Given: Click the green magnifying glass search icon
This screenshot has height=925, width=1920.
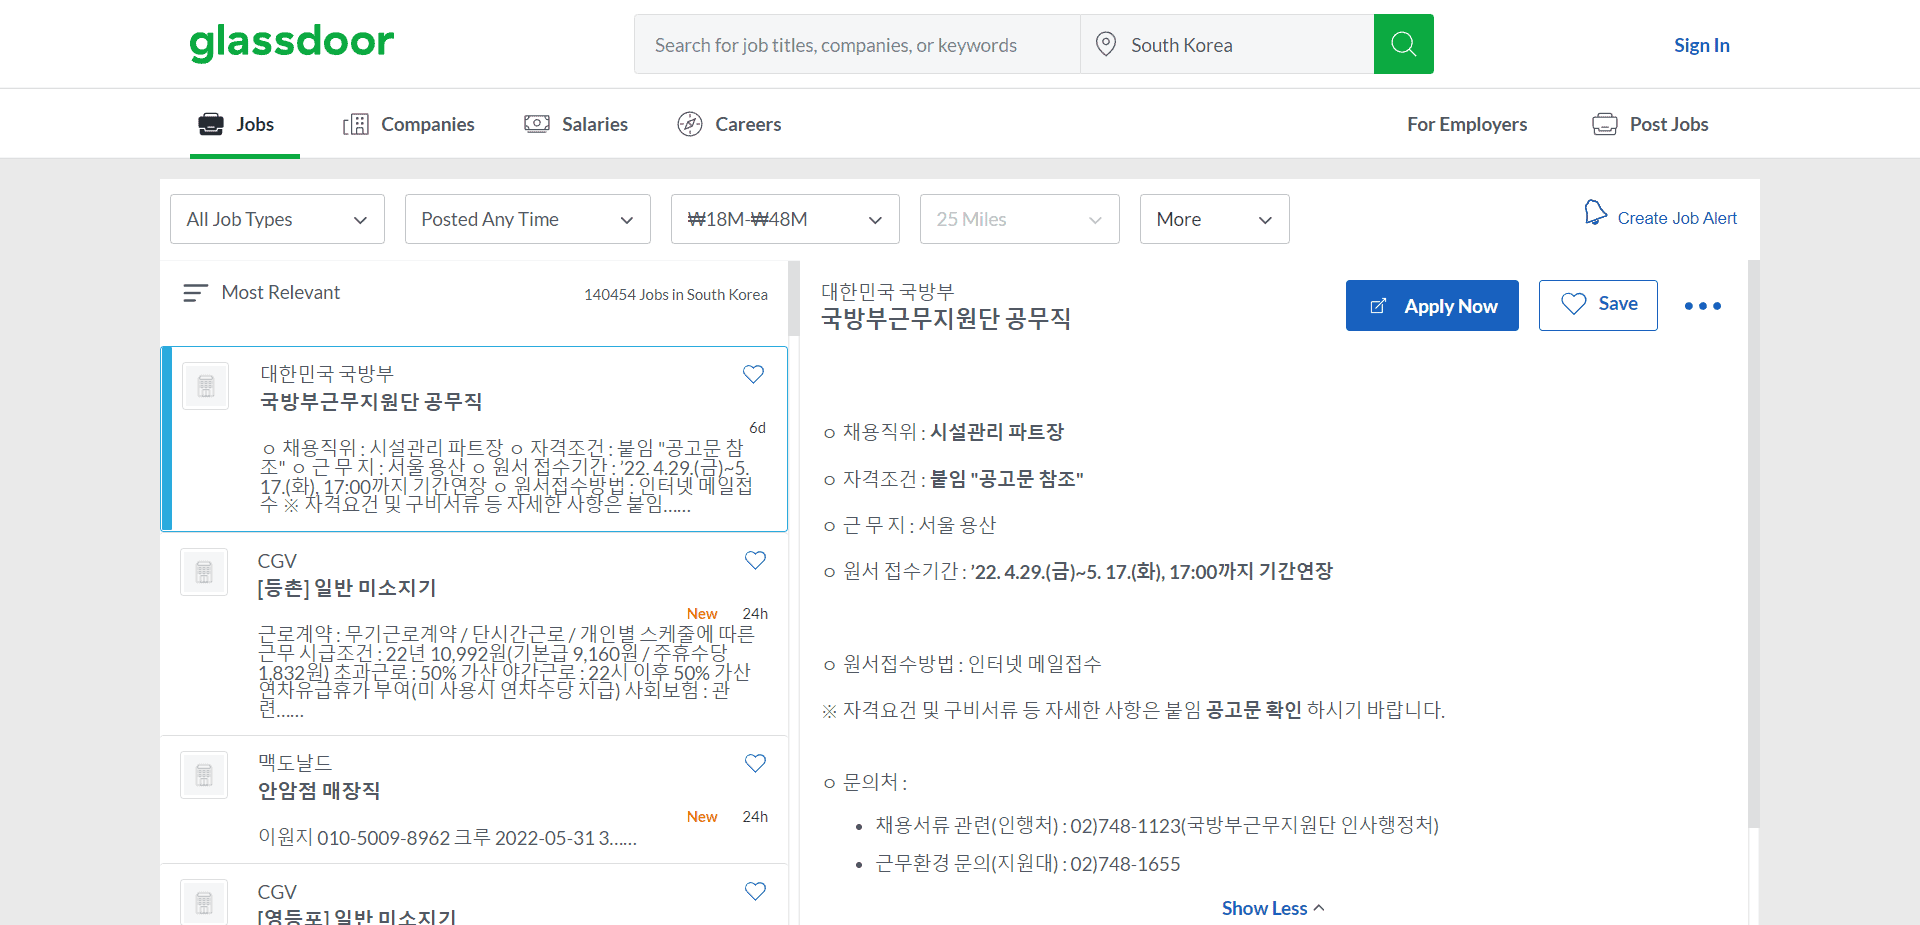Looking at the screenshot, I should [x=1402, y=44].
